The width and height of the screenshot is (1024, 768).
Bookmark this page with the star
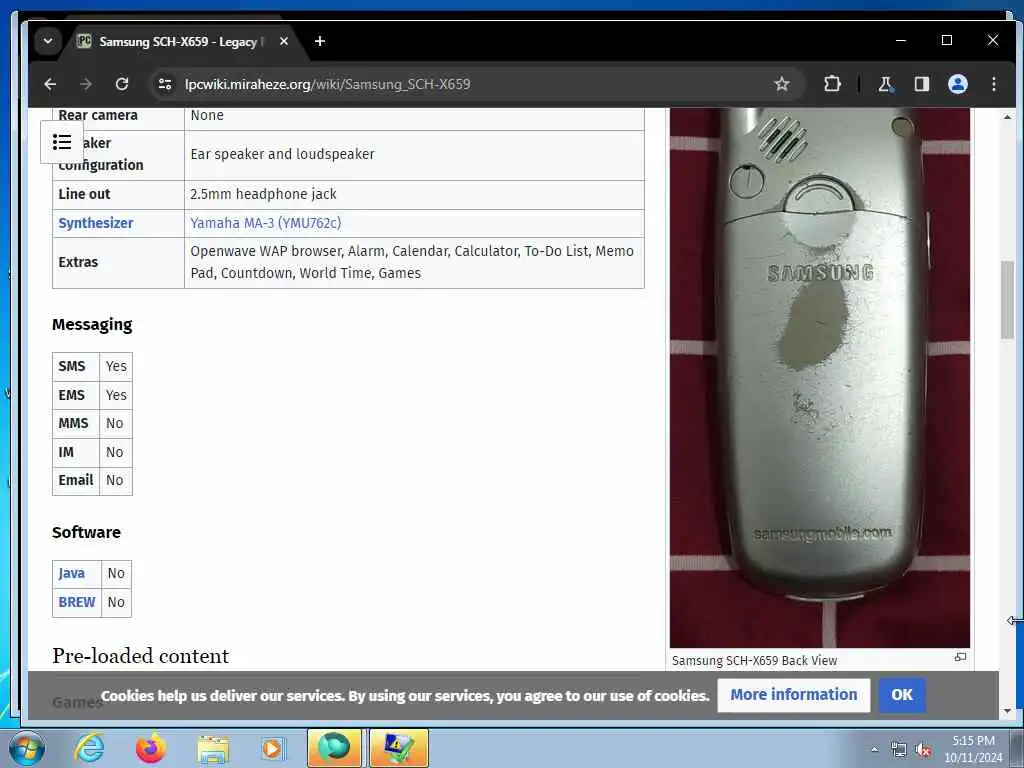click(782, 84)
